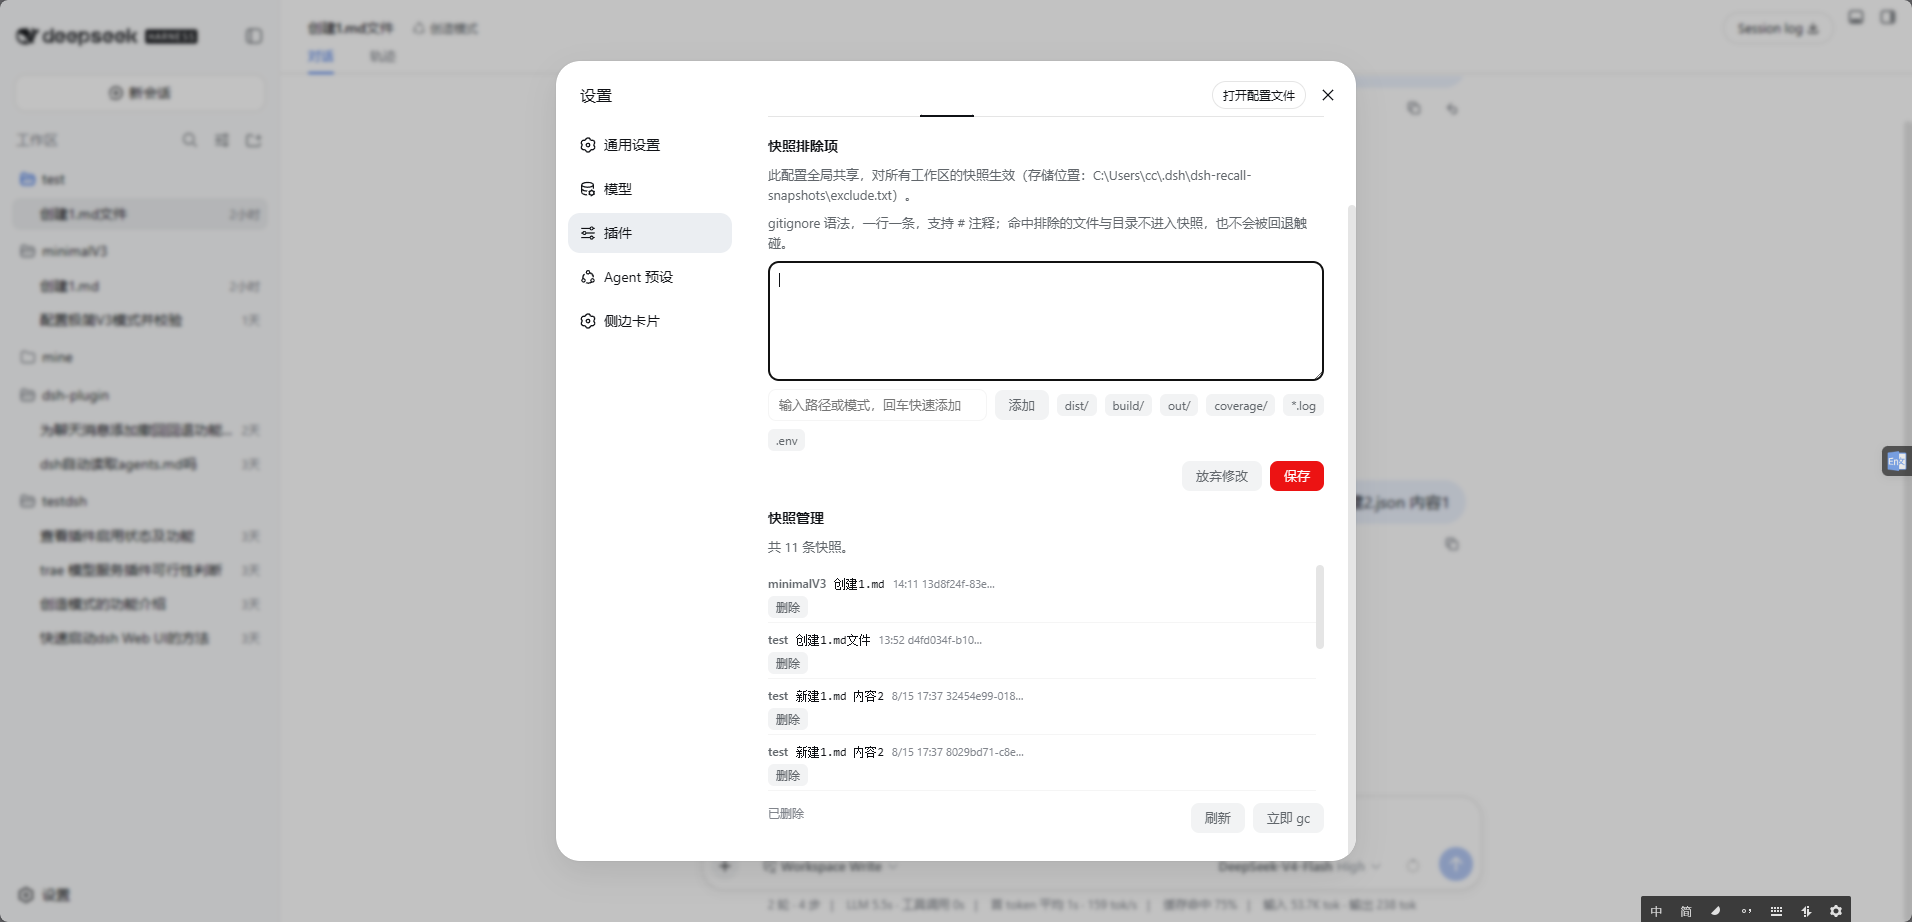The width and height of the screenshot is (1912, 922).
Task: Click the path or pattern input field
Action: (877, 405)
